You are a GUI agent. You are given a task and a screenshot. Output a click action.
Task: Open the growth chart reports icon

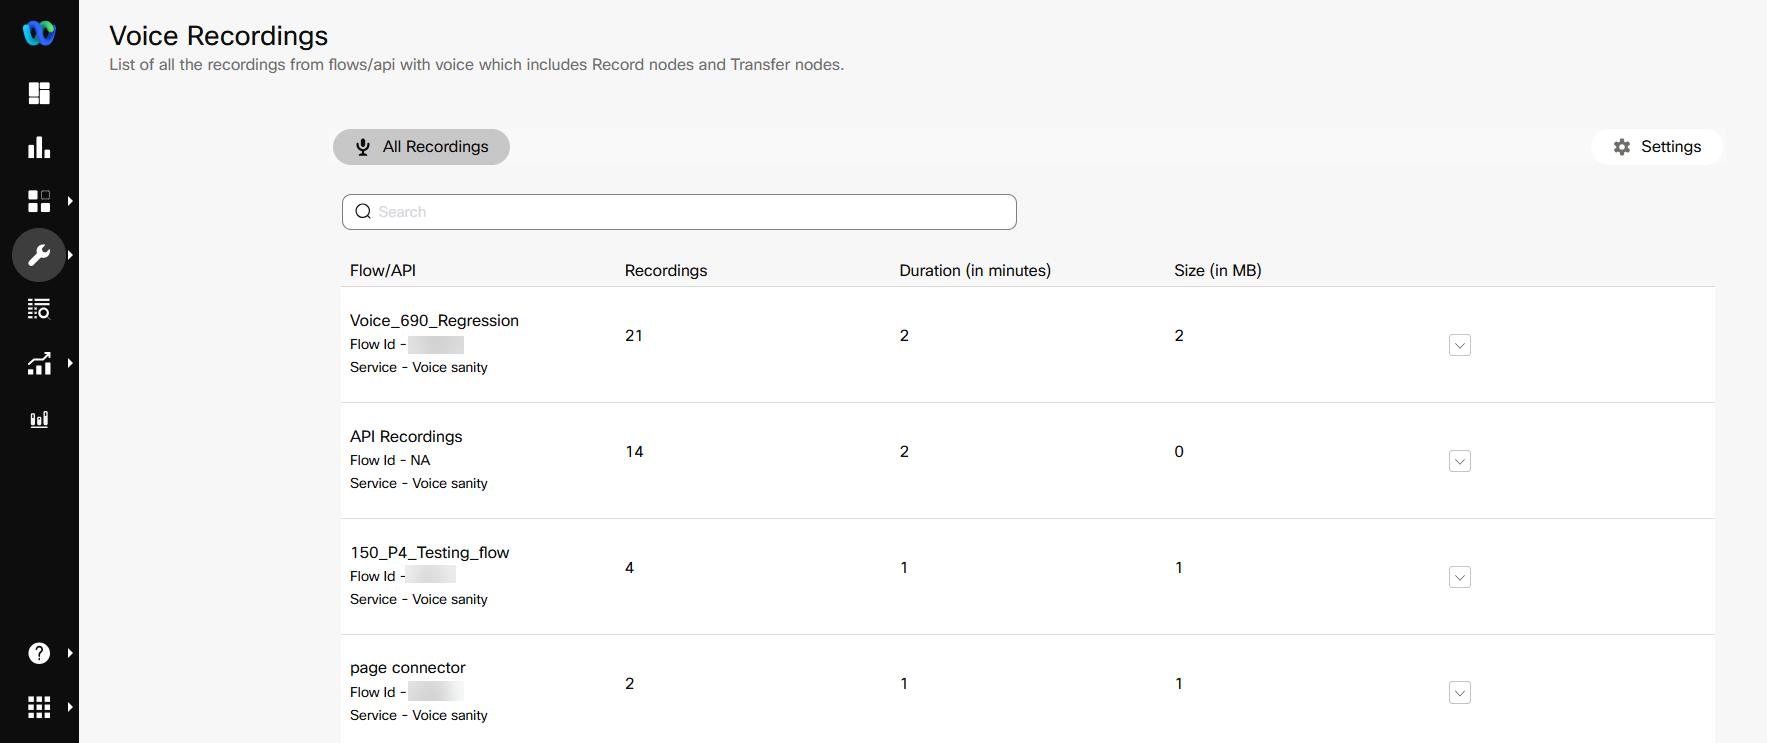[x=39, y=363]
